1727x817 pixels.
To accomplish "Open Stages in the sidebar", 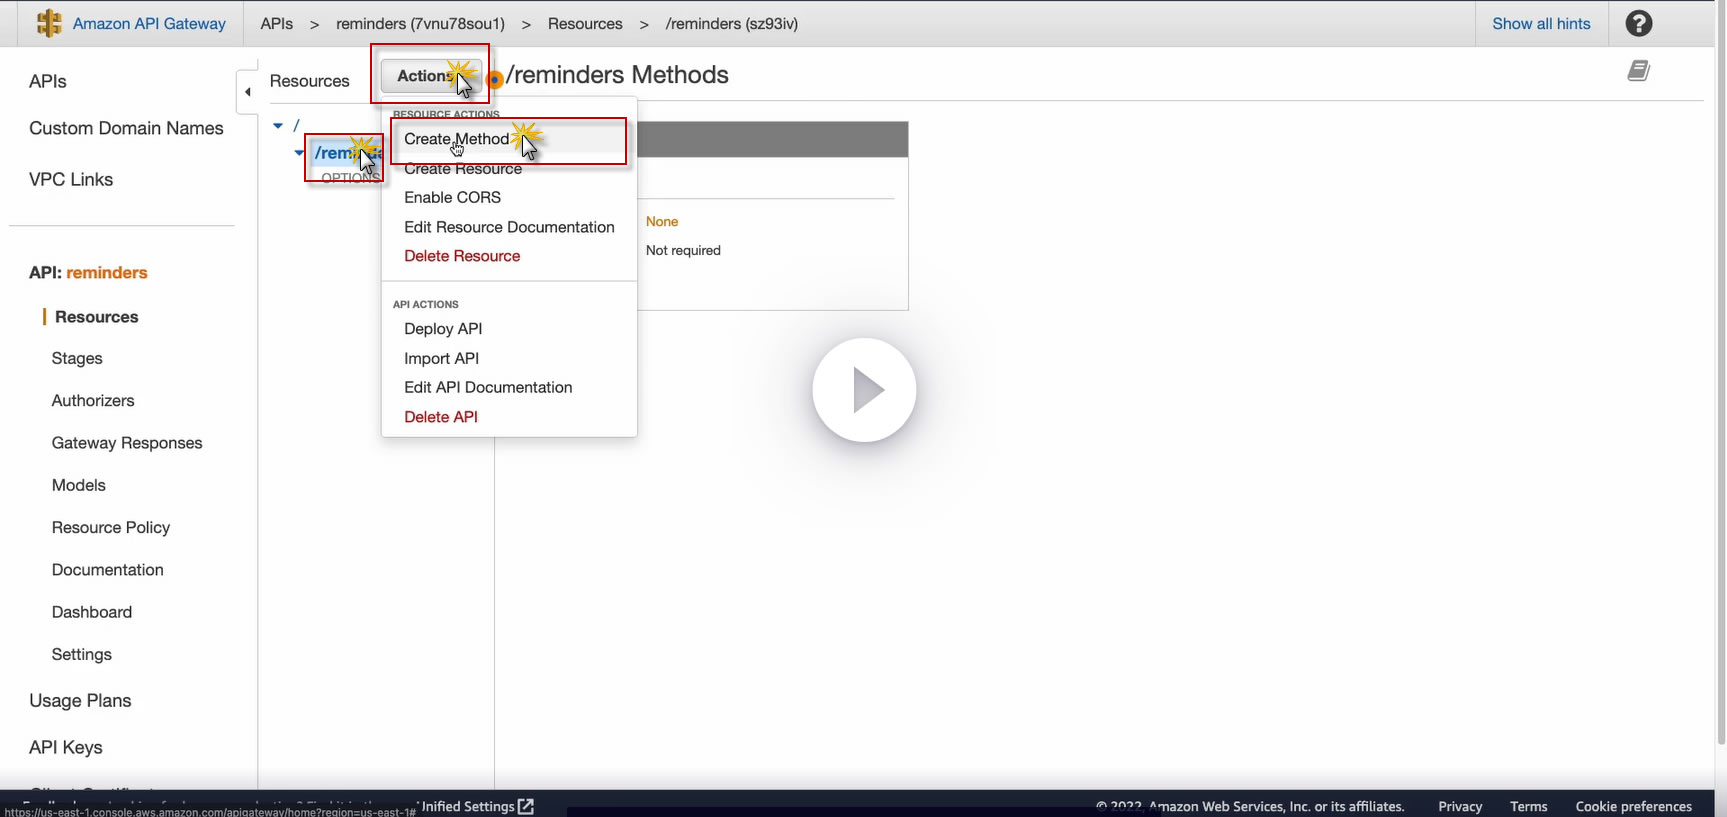I will pyautogui.click(x=77, y=358).
